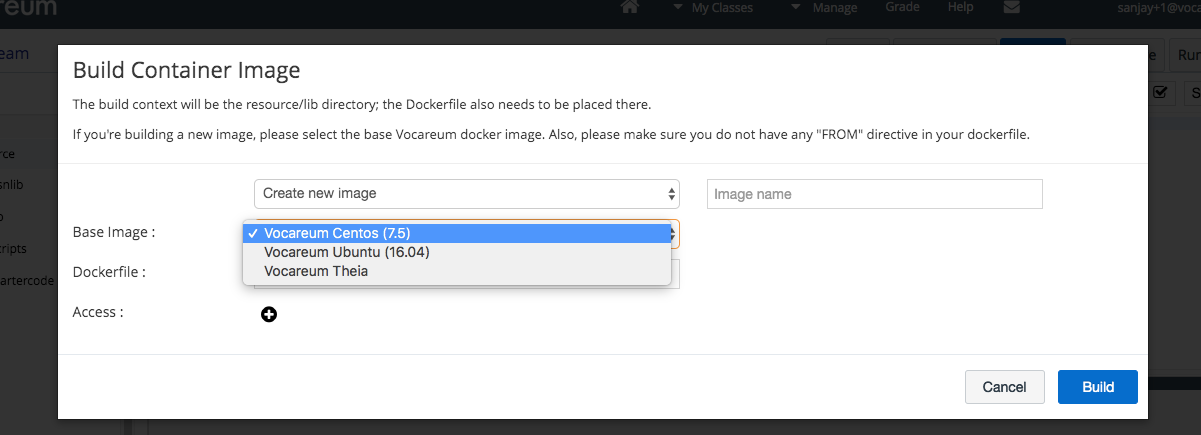Click the blue Build button
This screenshot has width=1201, height=435.
(x=1098, y=387)
